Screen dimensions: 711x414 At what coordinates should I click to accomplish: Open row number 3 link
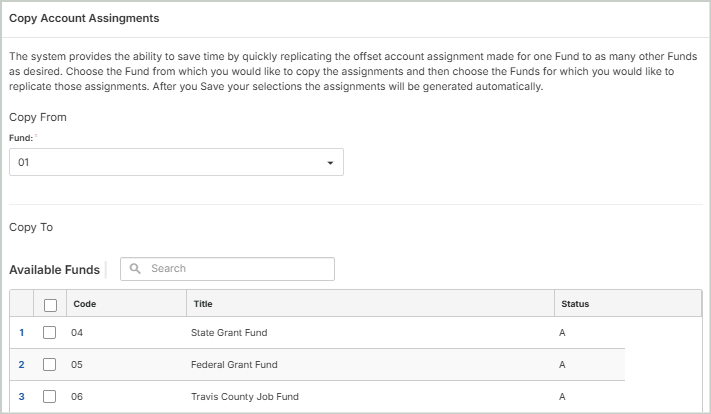[22, 396]
